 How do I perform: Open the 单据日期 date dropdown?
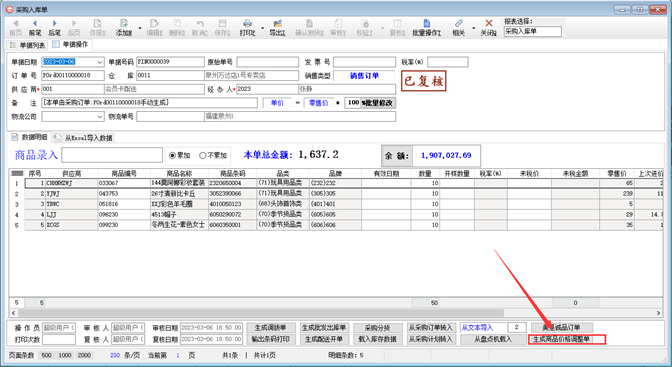coord(100,62)
